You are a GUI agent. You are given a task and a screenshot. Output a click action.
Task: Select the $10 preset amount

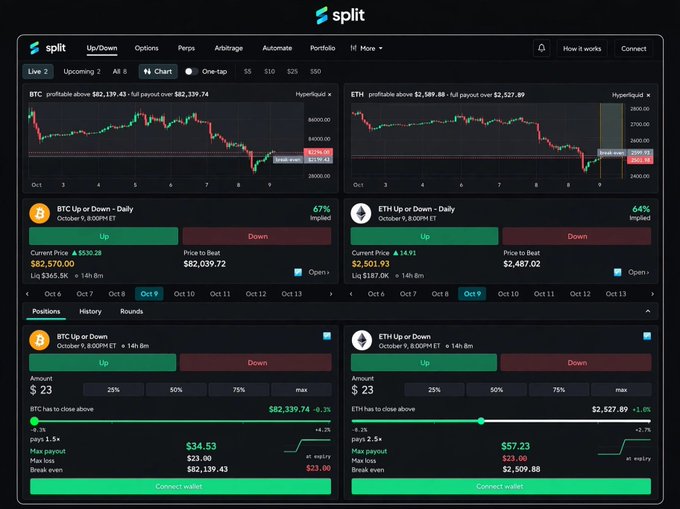click(269, 72)
